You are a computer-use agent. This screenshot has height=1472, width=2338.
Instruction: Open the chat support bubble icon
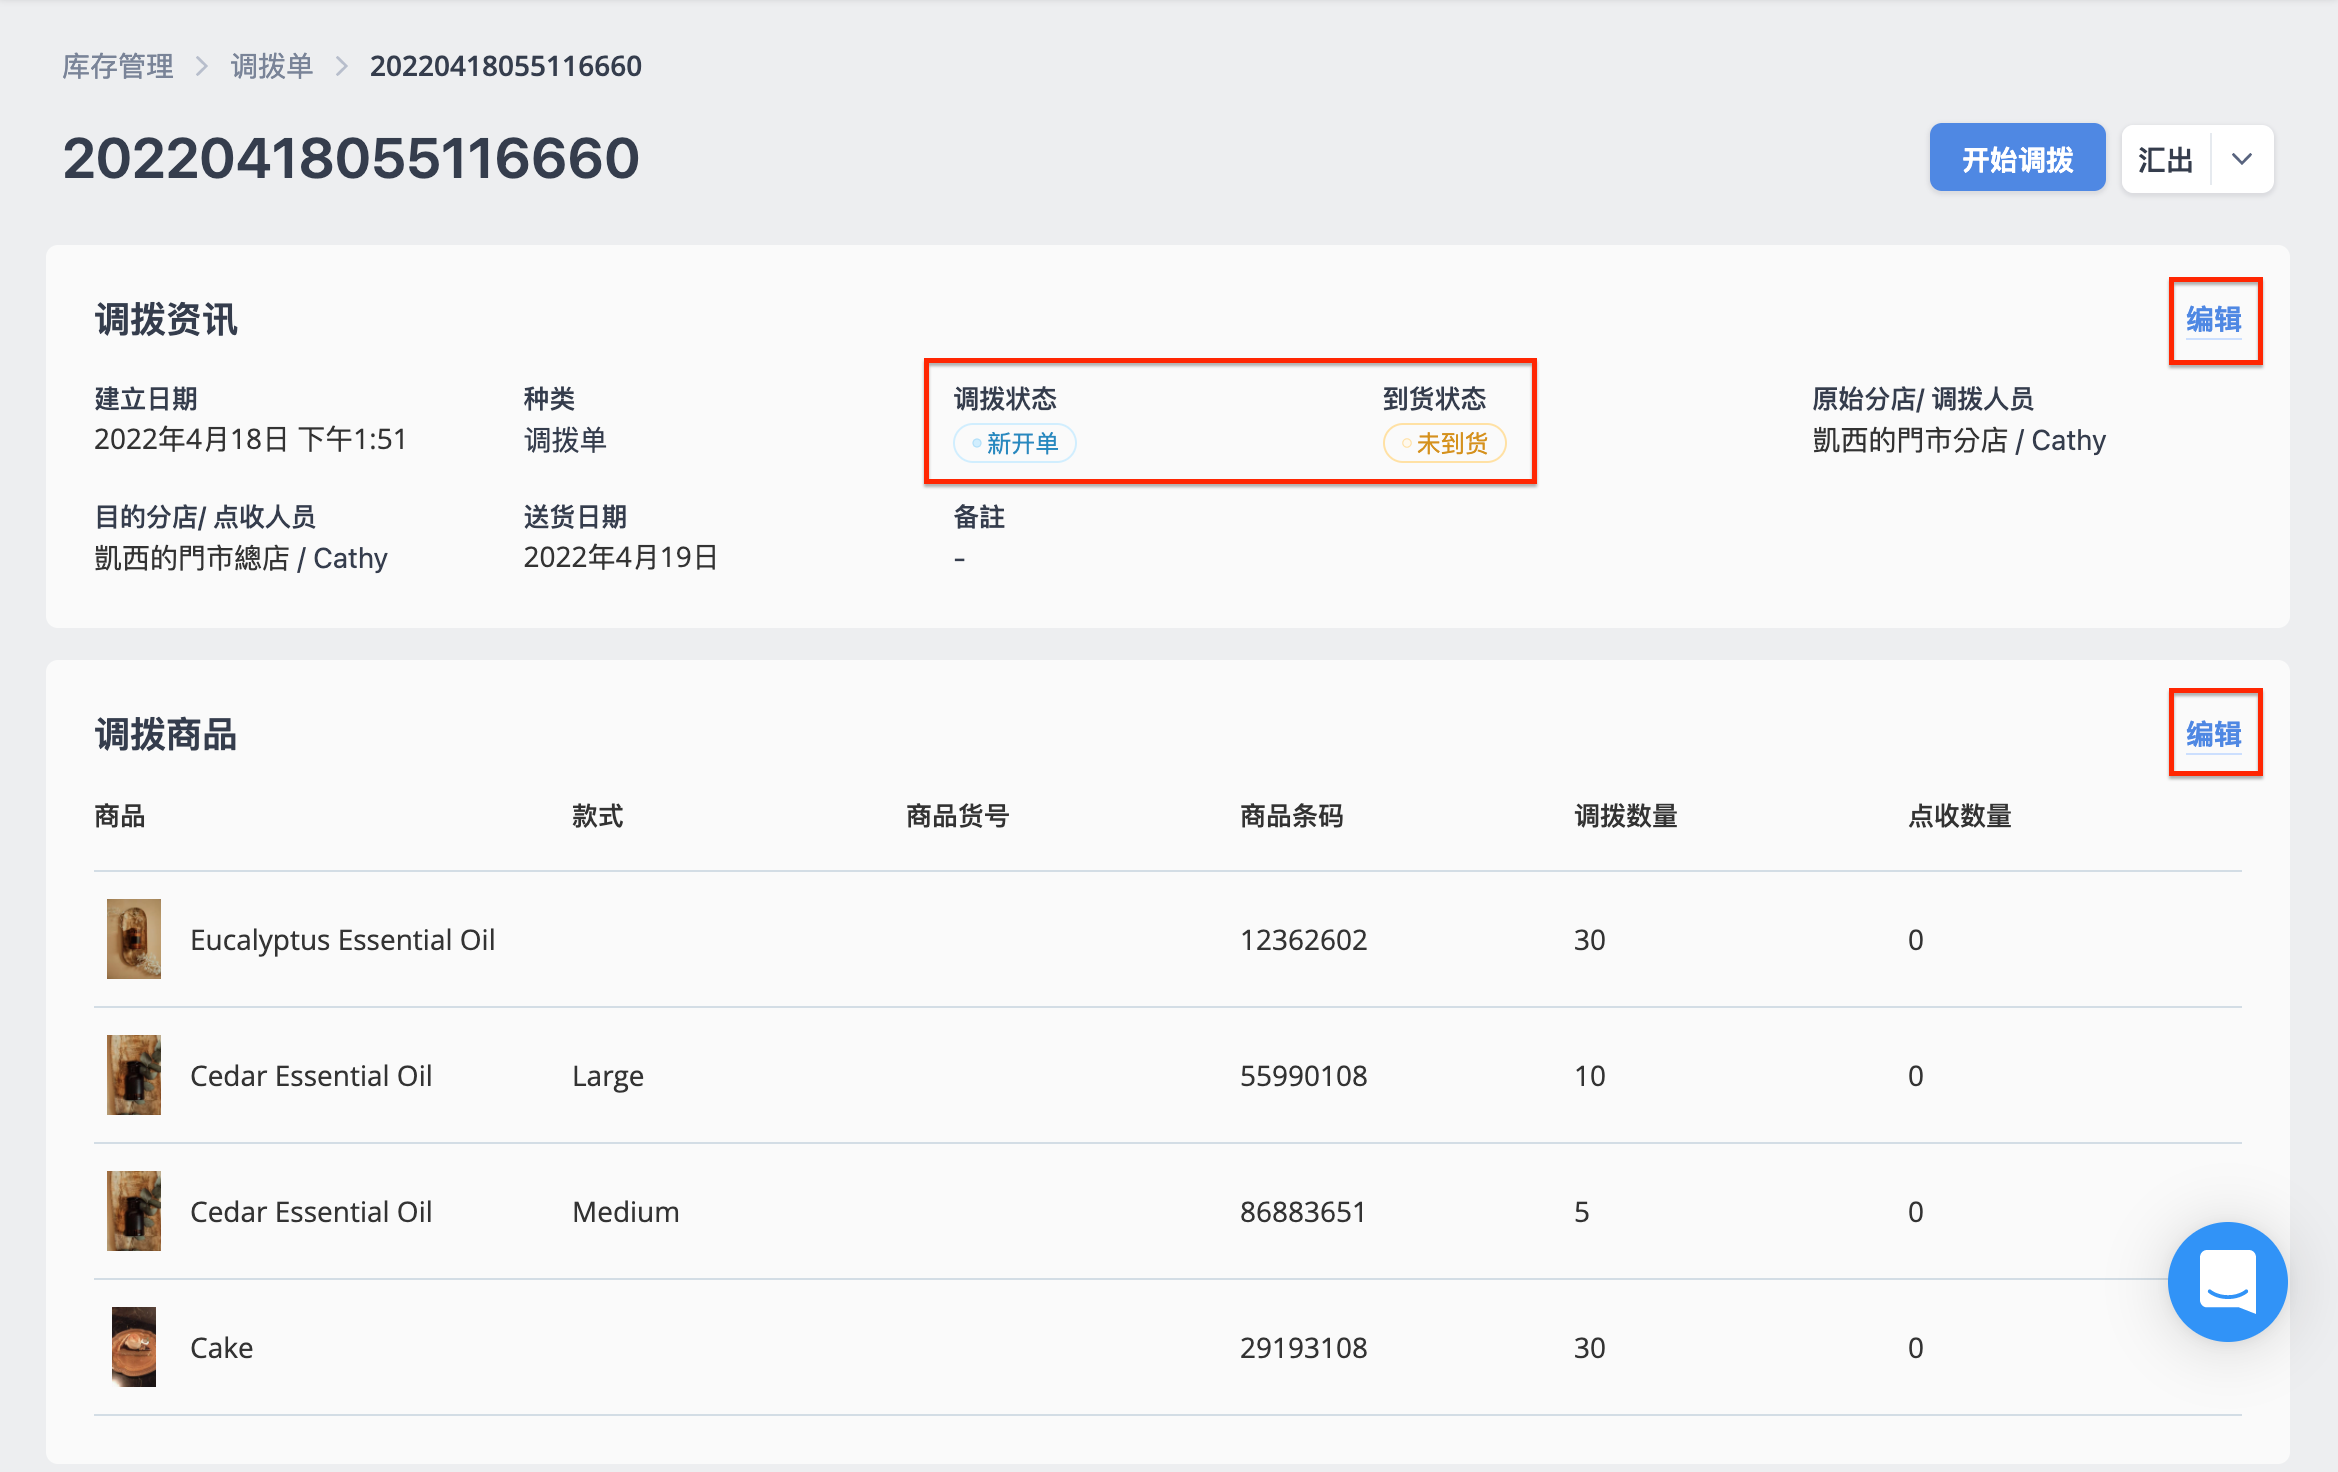click(x=2227, y=1281)
